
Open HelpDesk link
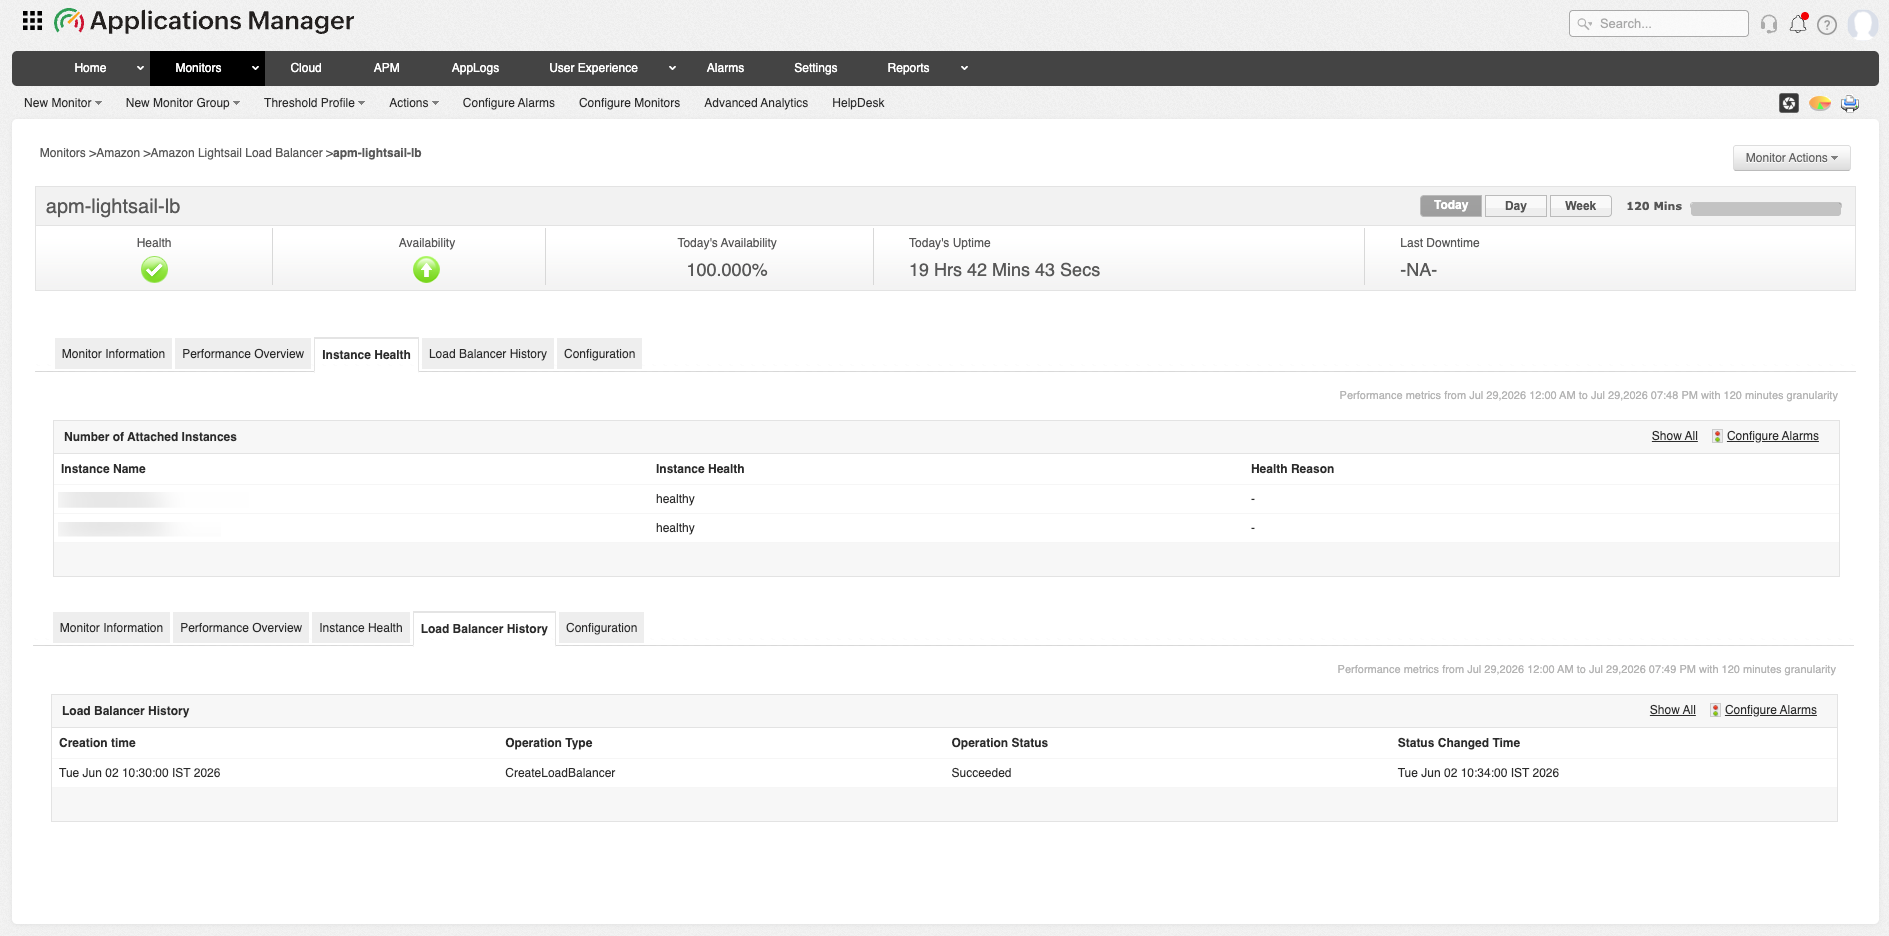(858, 103)
